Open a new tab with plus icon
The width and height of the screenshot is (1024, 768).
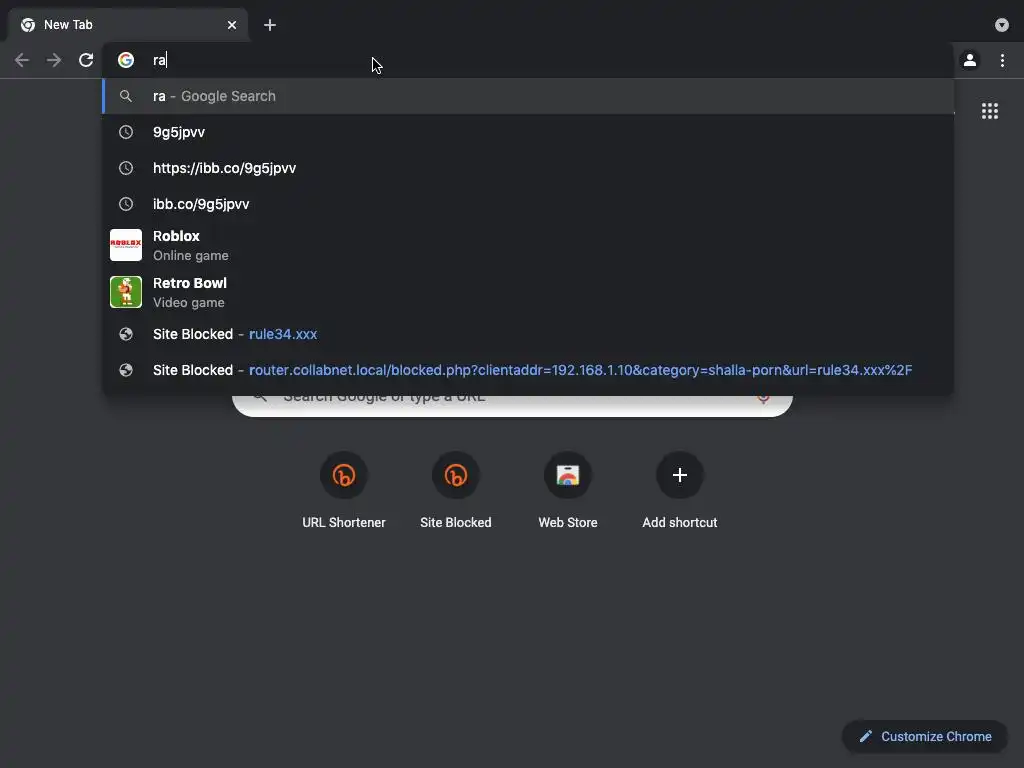[270, 25]
